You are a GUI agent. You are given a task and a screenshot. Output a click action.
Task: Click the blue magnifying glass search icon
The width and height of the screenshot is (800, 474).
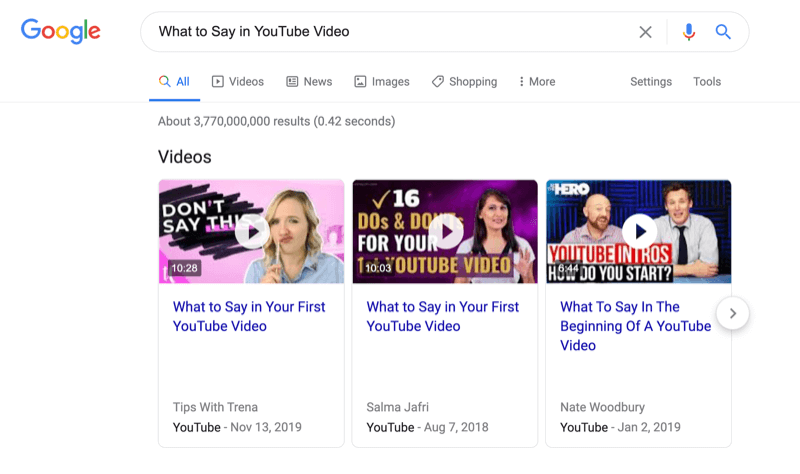(723, 32)
